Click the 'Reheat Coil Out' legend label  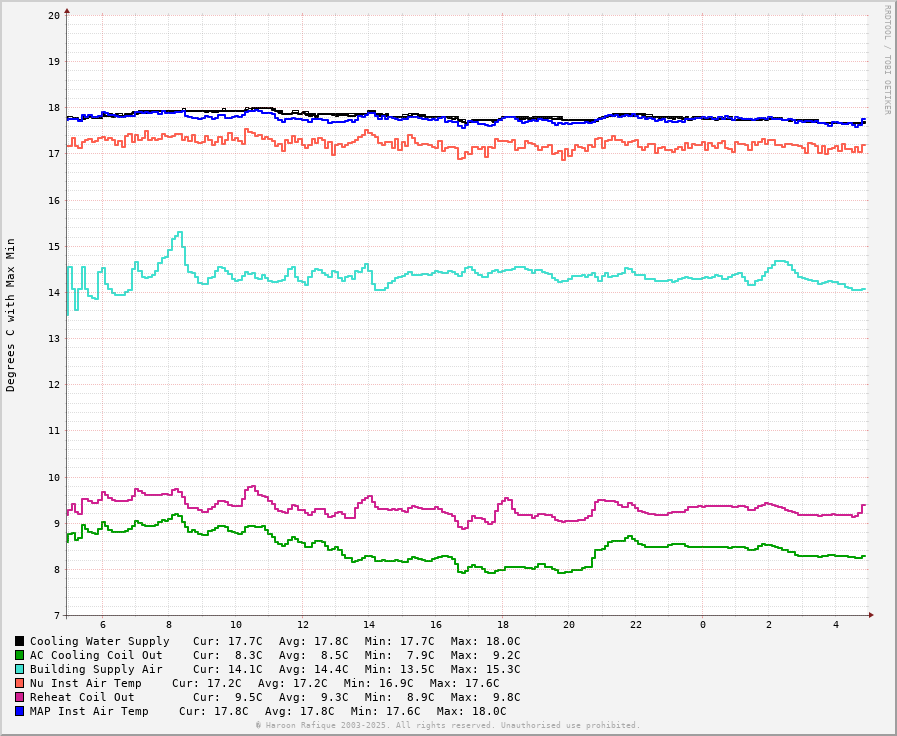pyautogui.click(x=82, y=697)
